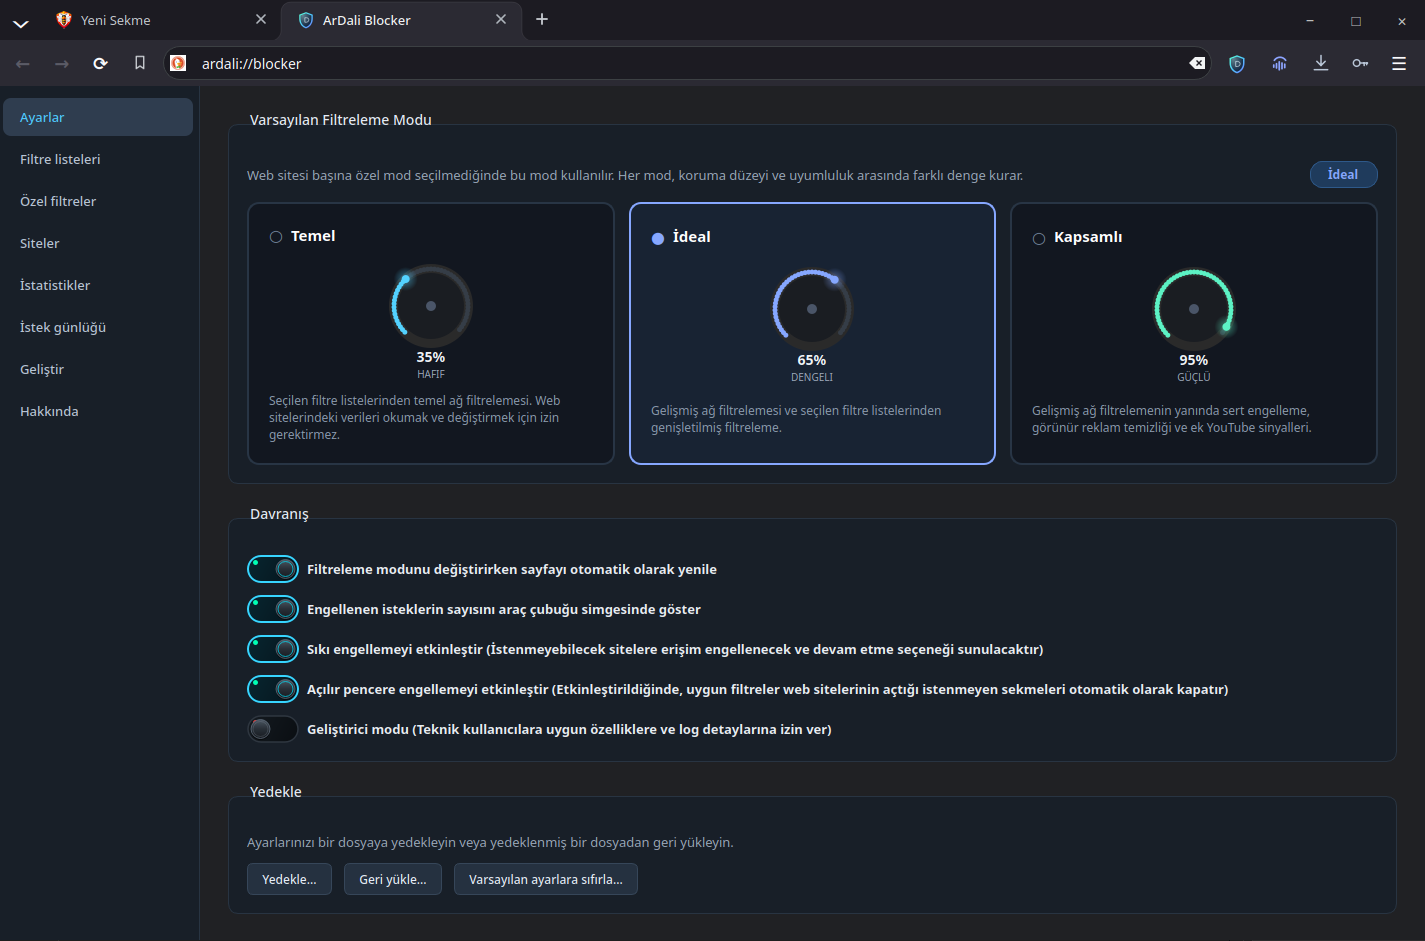
Task: Click the browser back arrow
Action: pyautogui.click(x=23, y=63)
